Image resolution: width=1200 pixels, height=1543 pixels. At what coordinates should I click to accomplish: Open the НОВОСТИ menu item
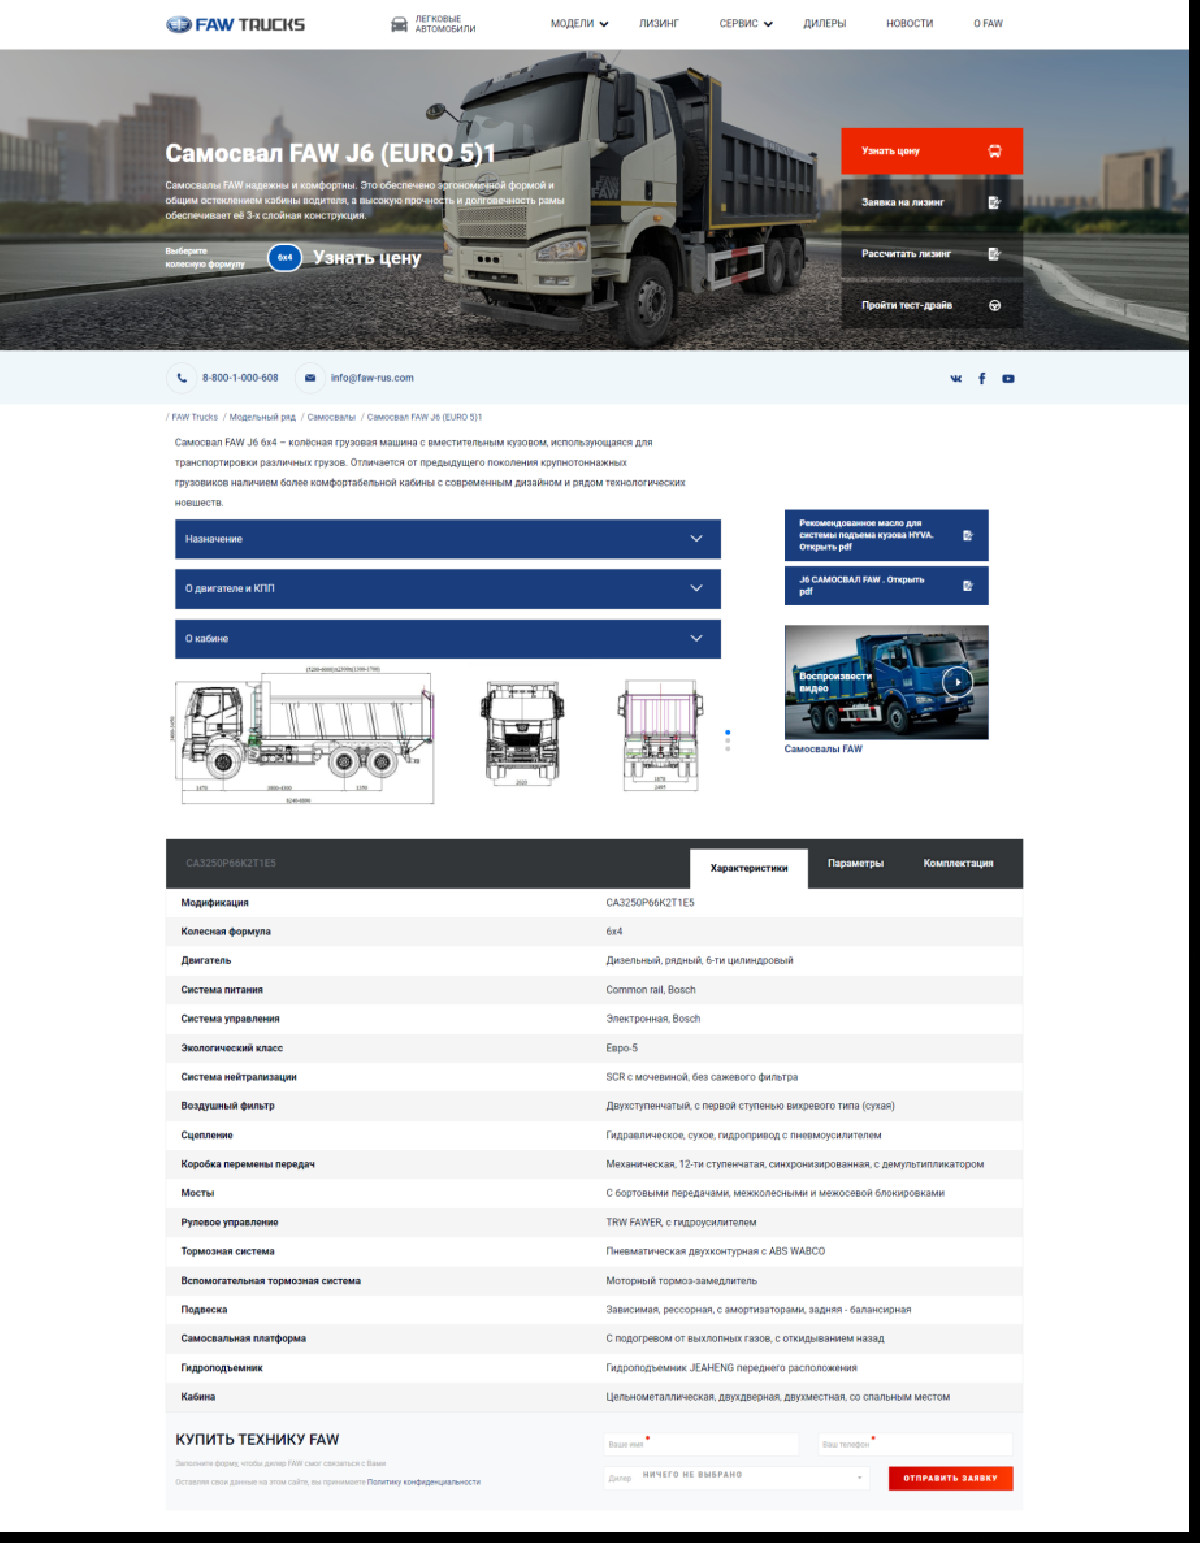click(x=909, y=24)
